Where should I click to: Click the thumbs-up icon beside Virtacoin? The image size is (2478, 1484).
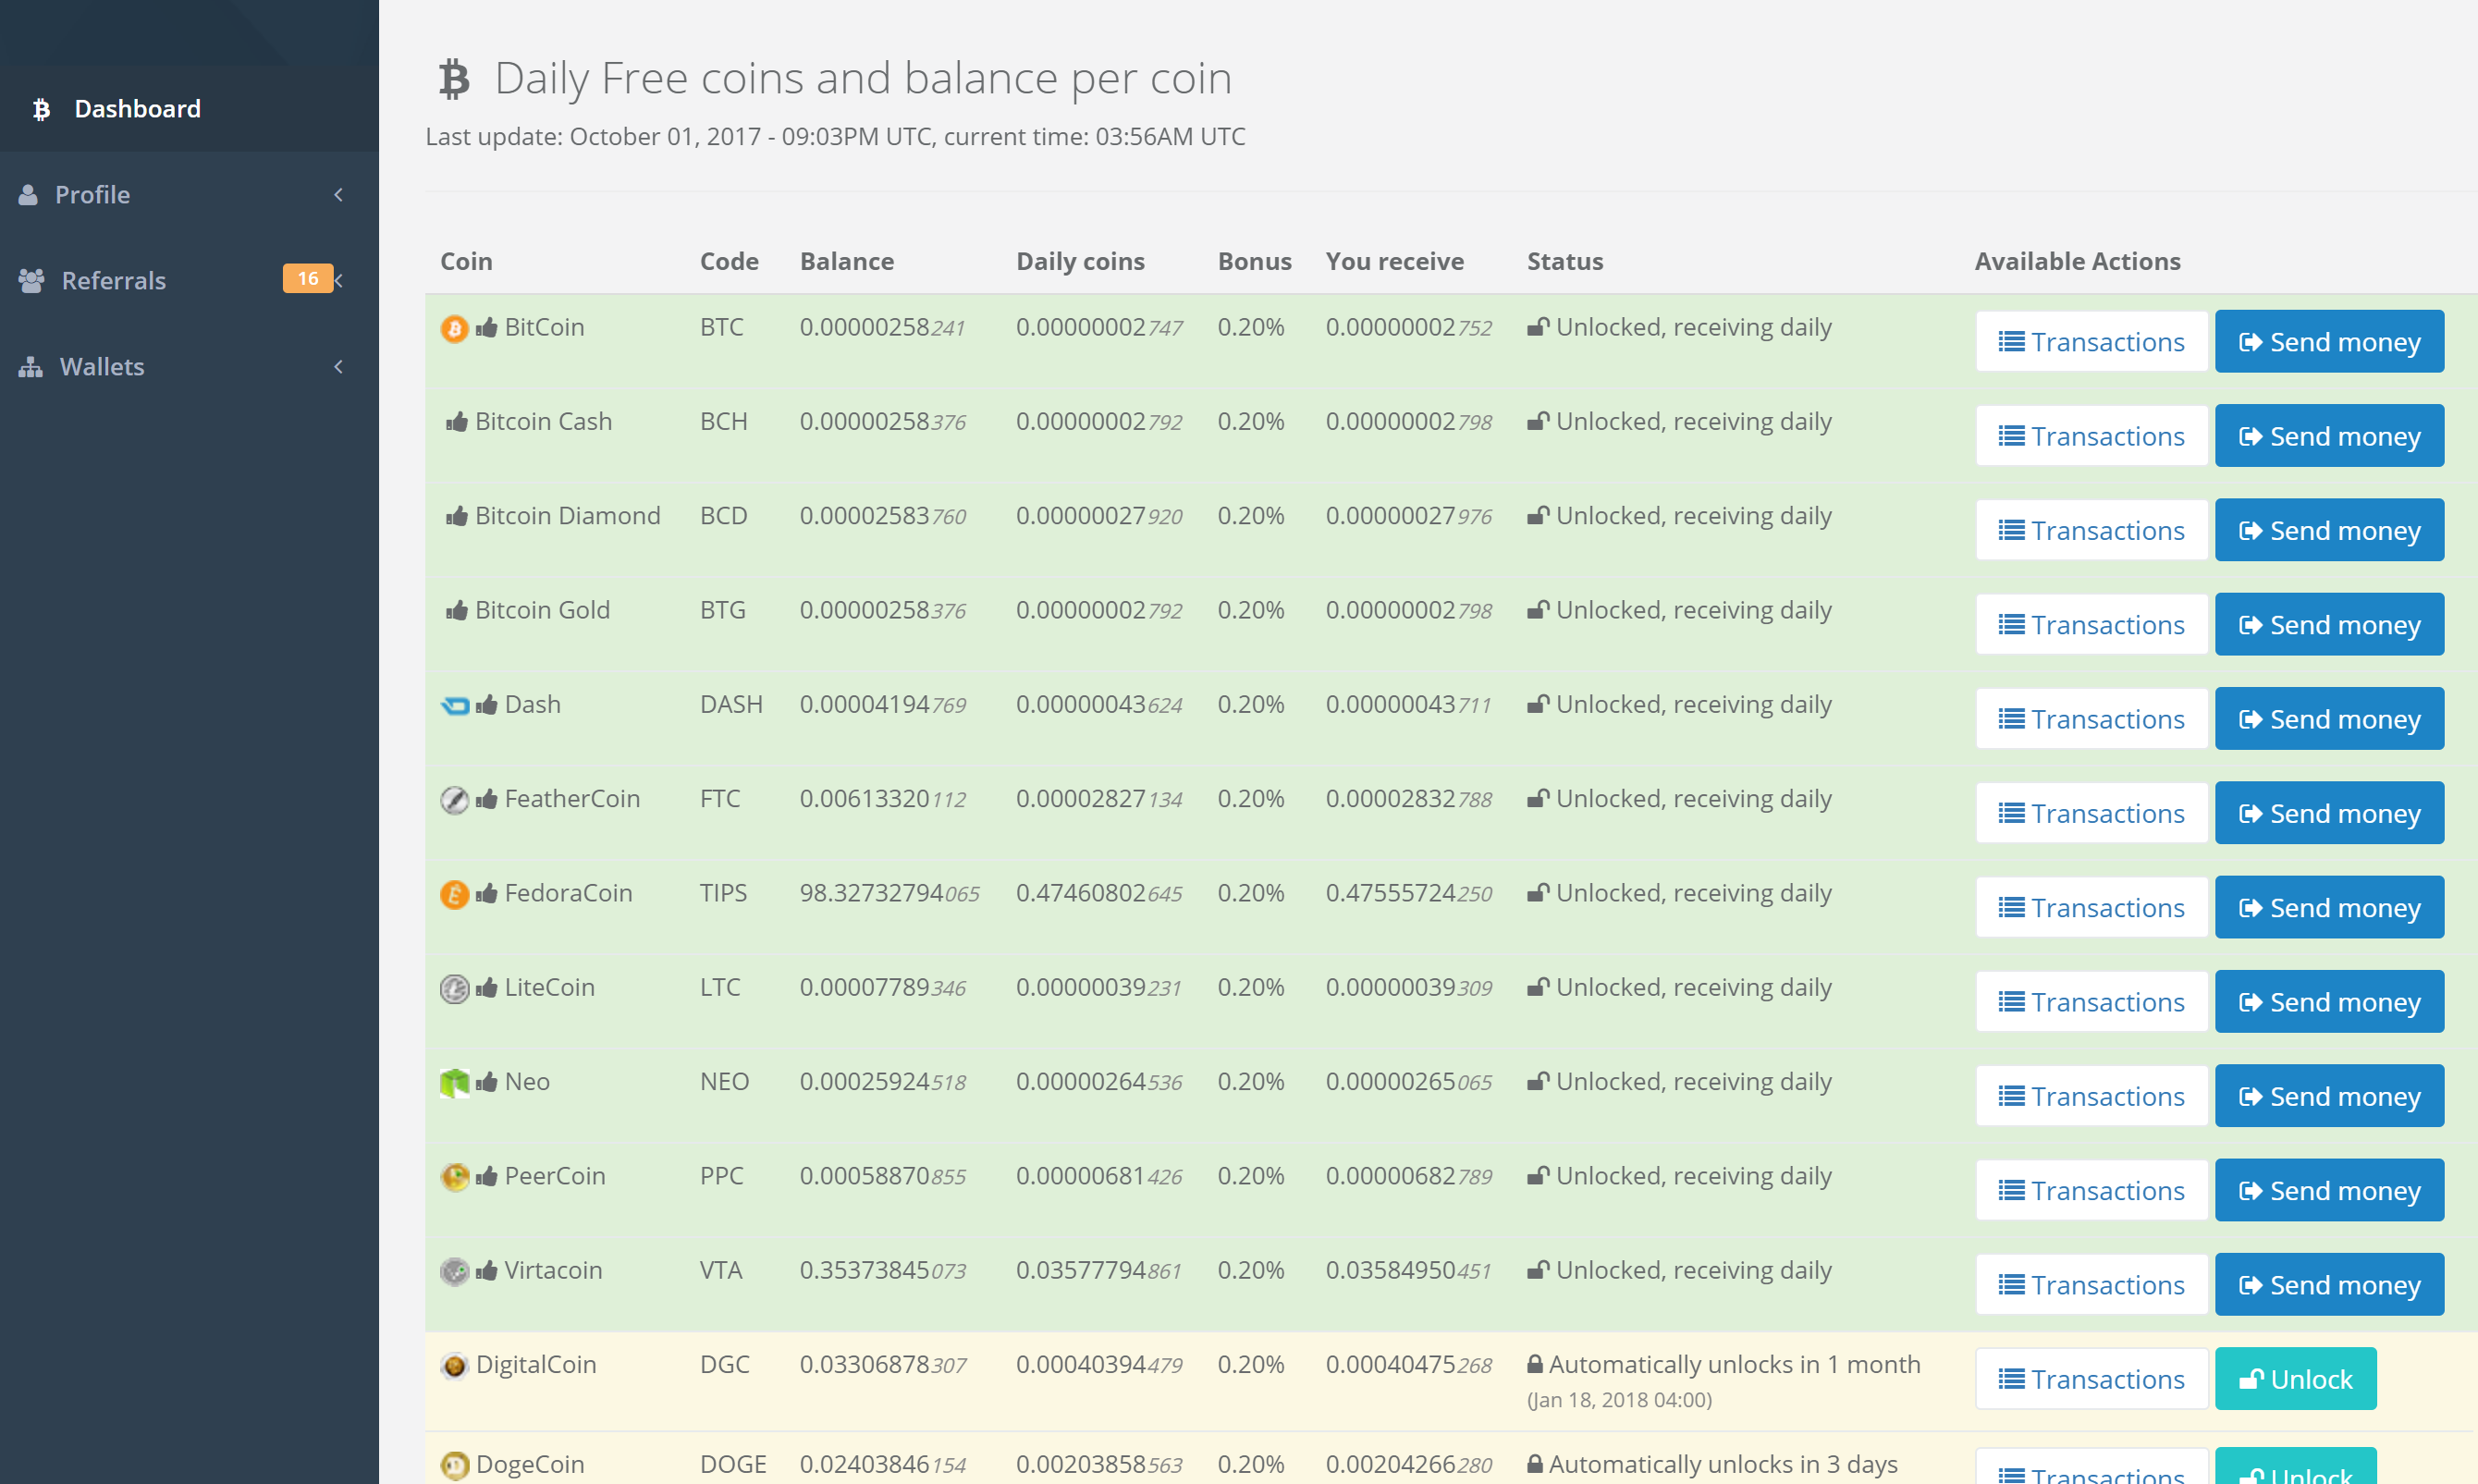pos(487,1271)
